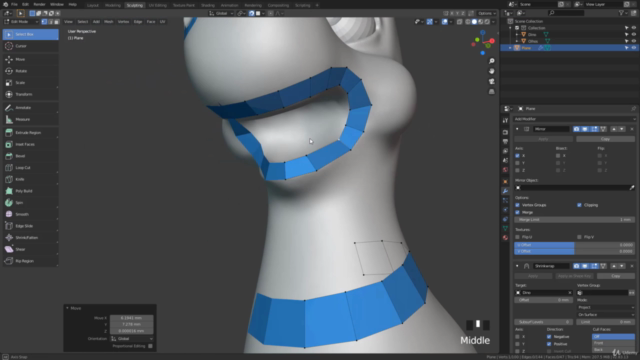Image resolution: width=640 pixels, height=360 pixels.
Task: Select the Loop Cut tool
Action: click(x=31, y=168)
